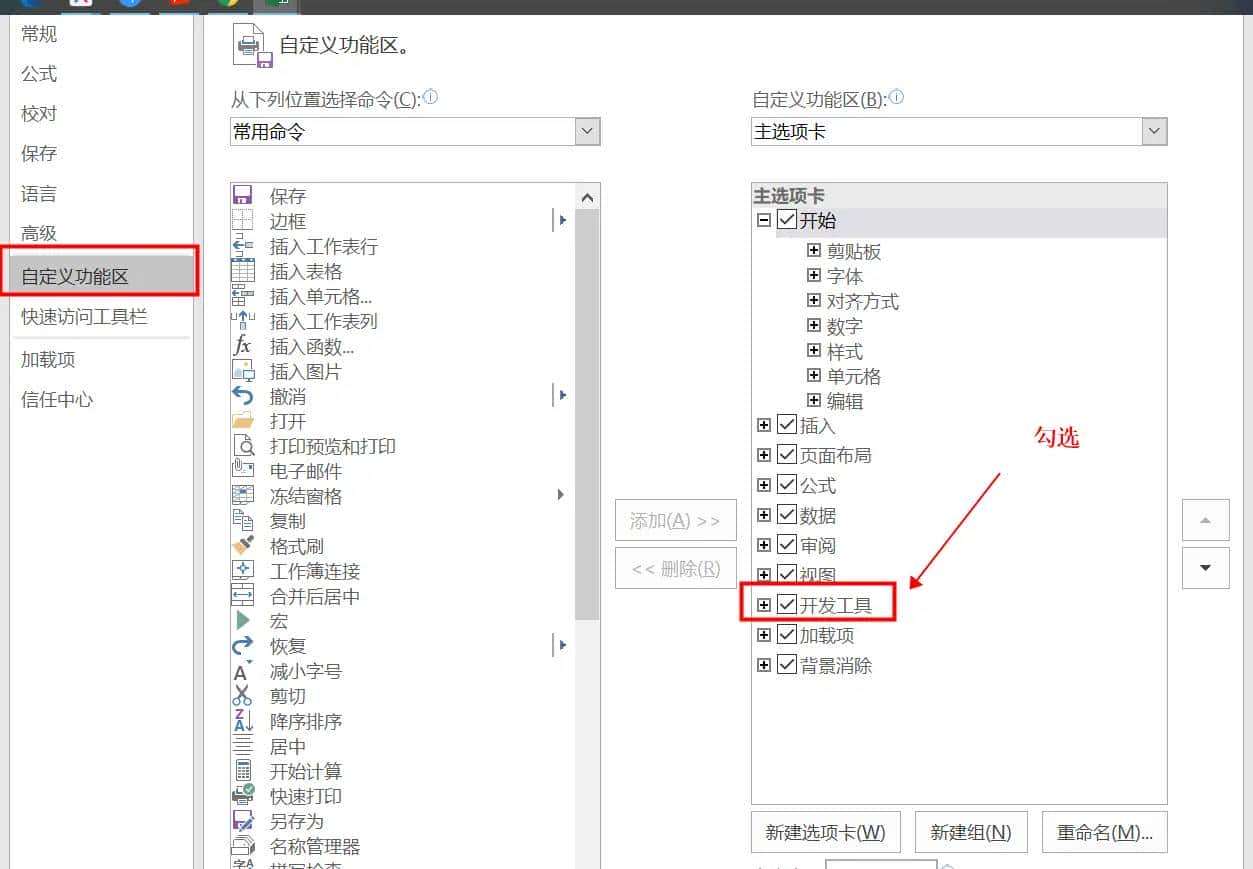Click the 降序排序 command icon
Viewport: 1253px width, 869px height.
point(244,721)
